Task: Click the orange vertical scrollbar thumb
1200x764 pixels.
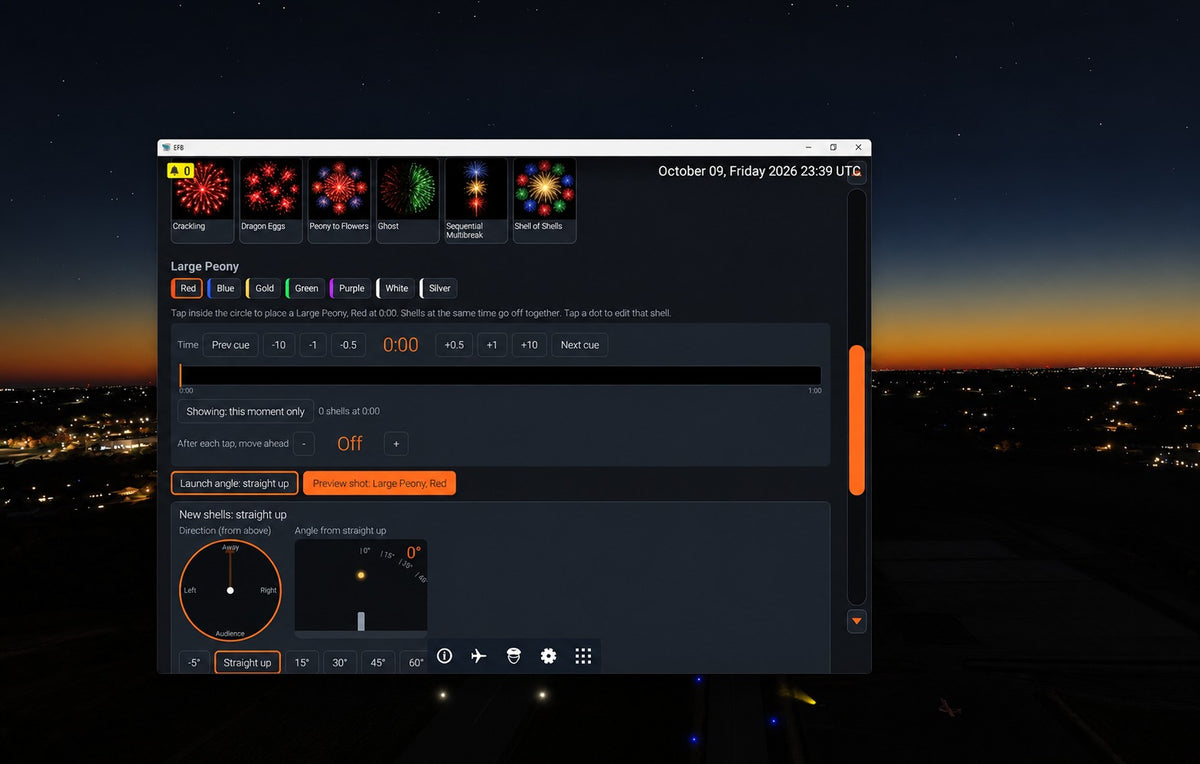Action: coord(856,420)
